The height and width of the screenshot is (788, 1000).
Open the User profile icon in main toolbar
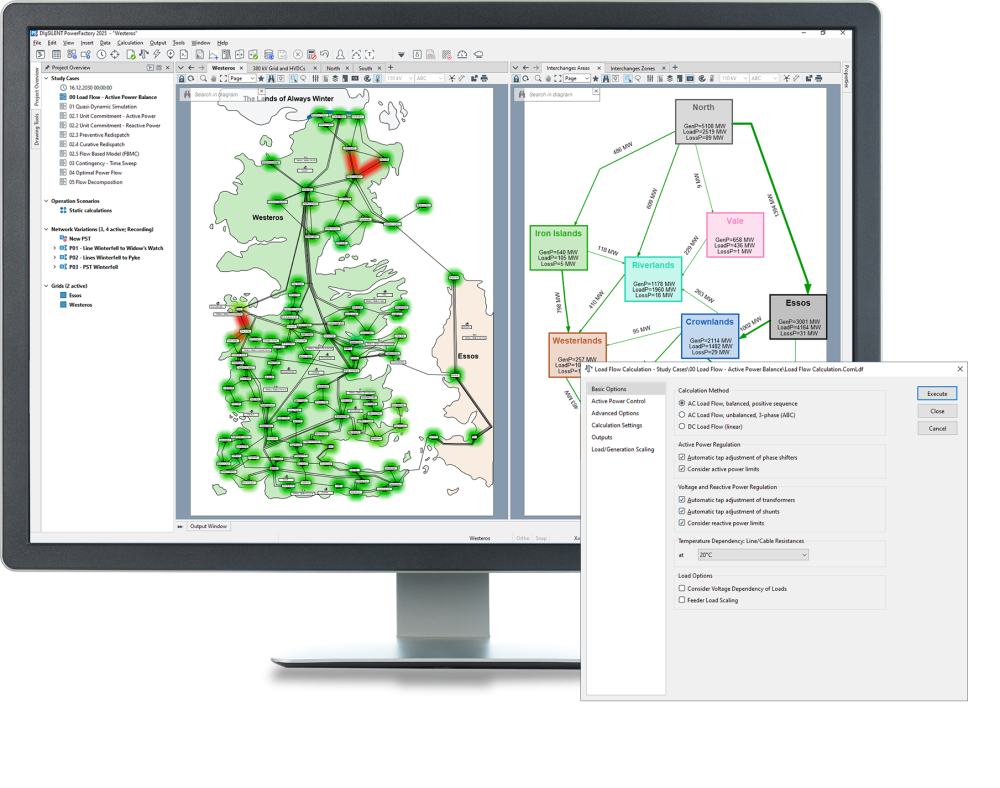pos(341,55)
